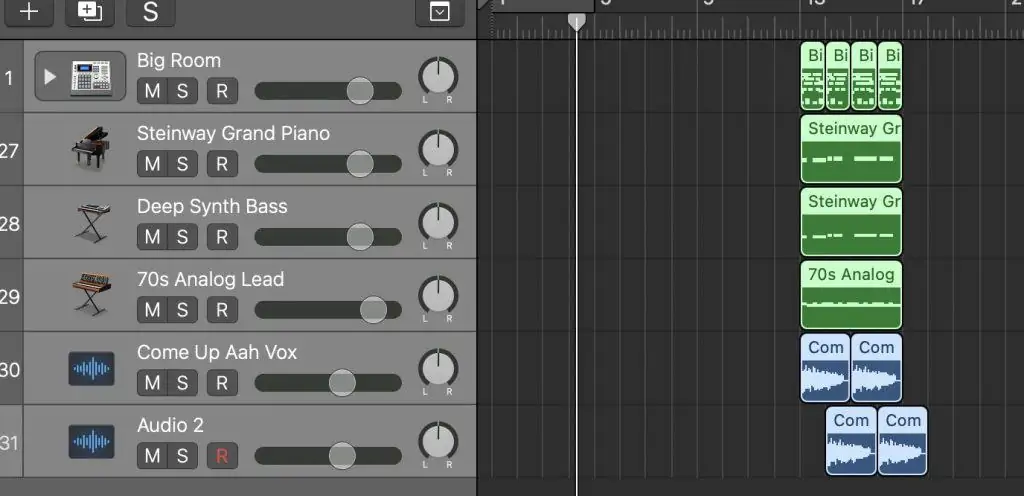
Task: Select the 70s Analog Lead synth icon
Action: pyautogui.click(x=91, y=295)
